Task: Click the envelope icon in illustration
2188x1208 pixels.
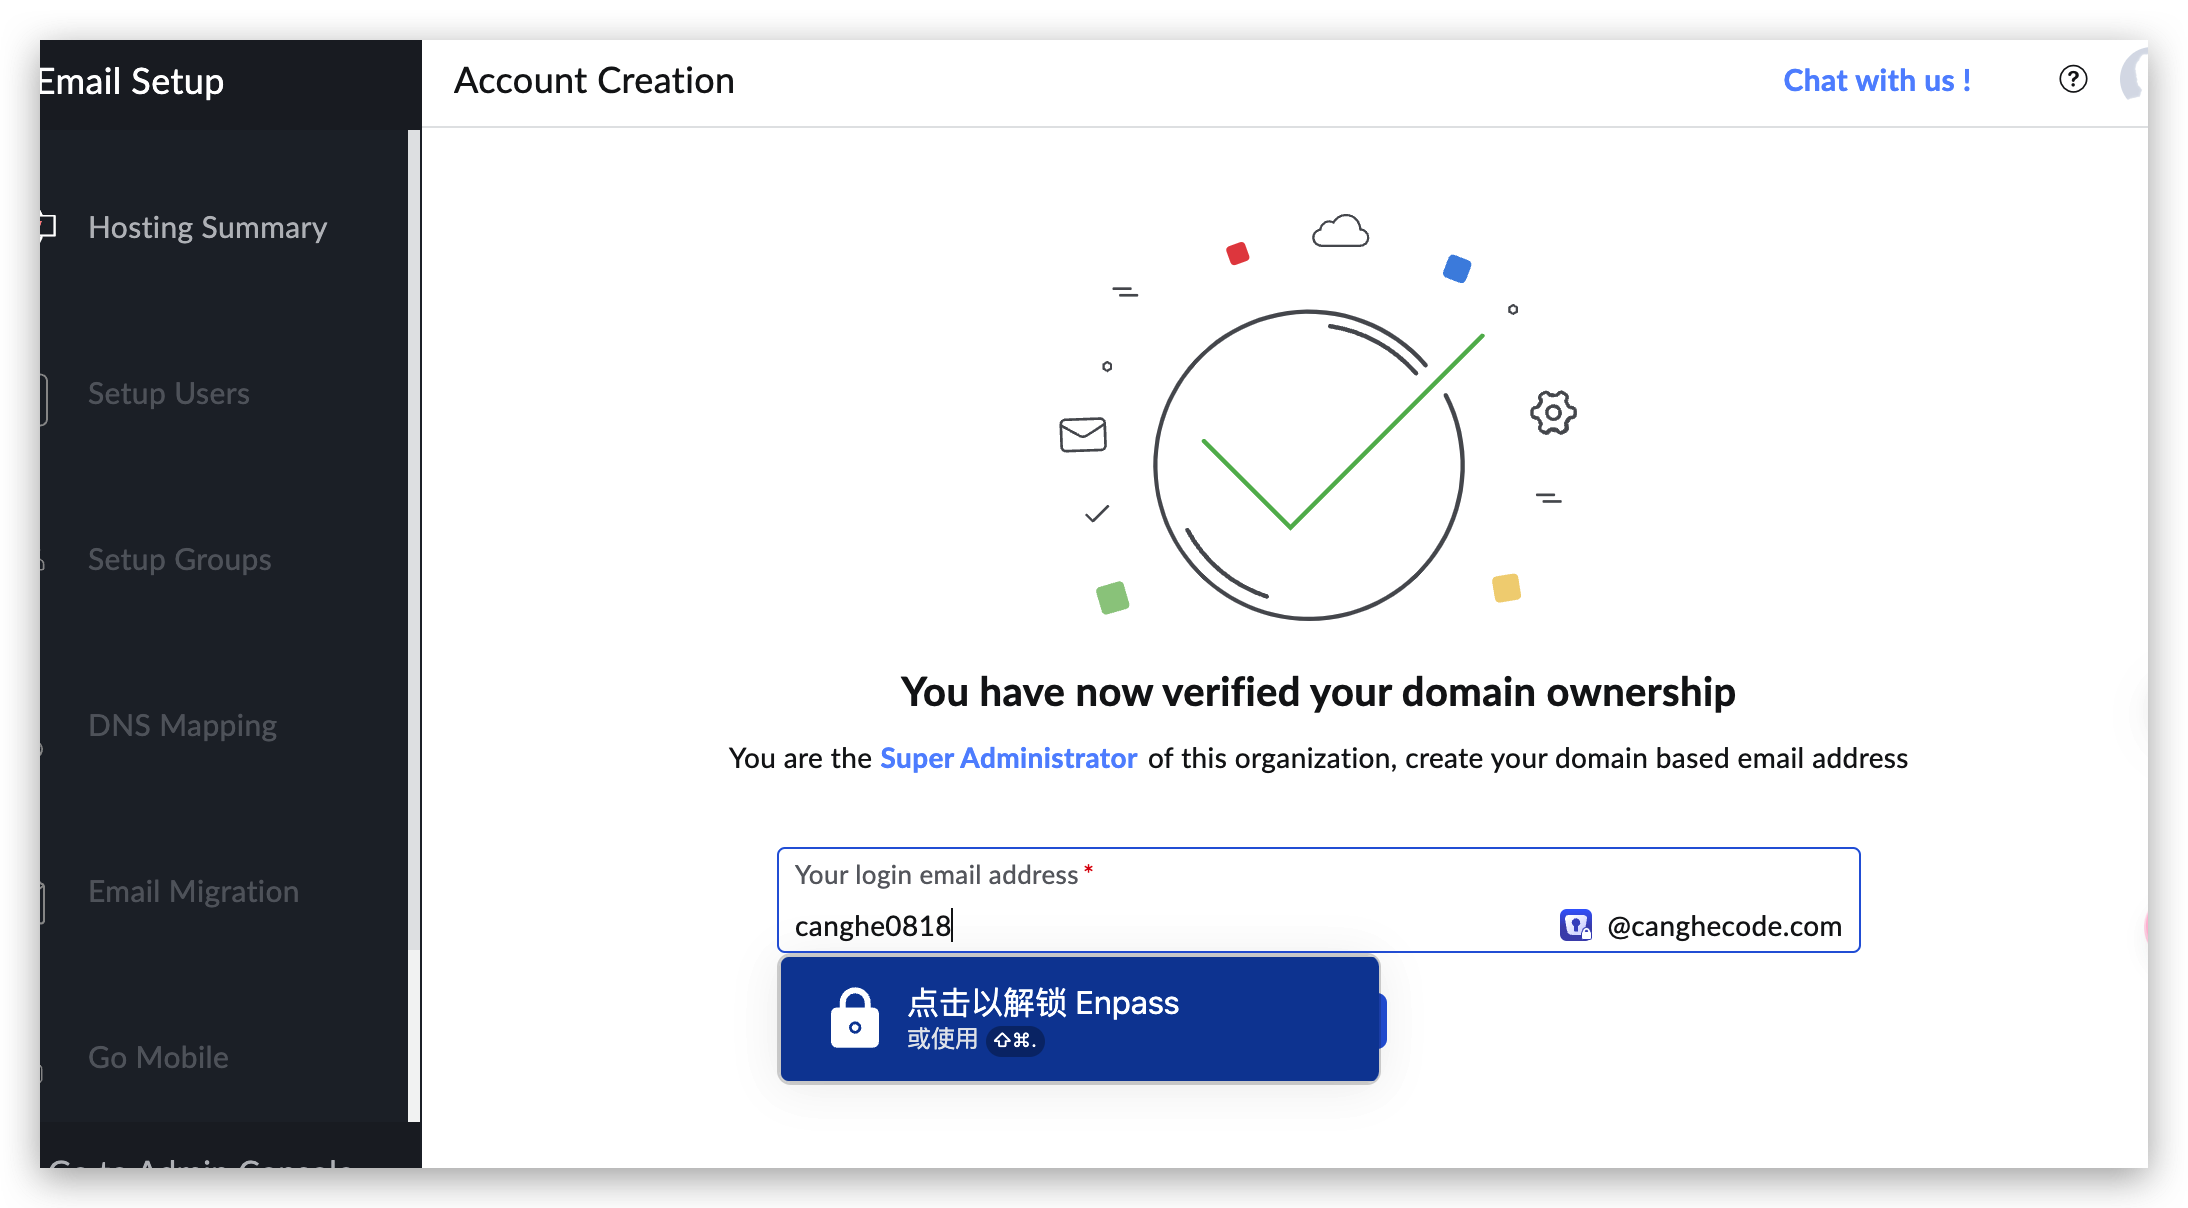Action: click(x=1083, y=434)
